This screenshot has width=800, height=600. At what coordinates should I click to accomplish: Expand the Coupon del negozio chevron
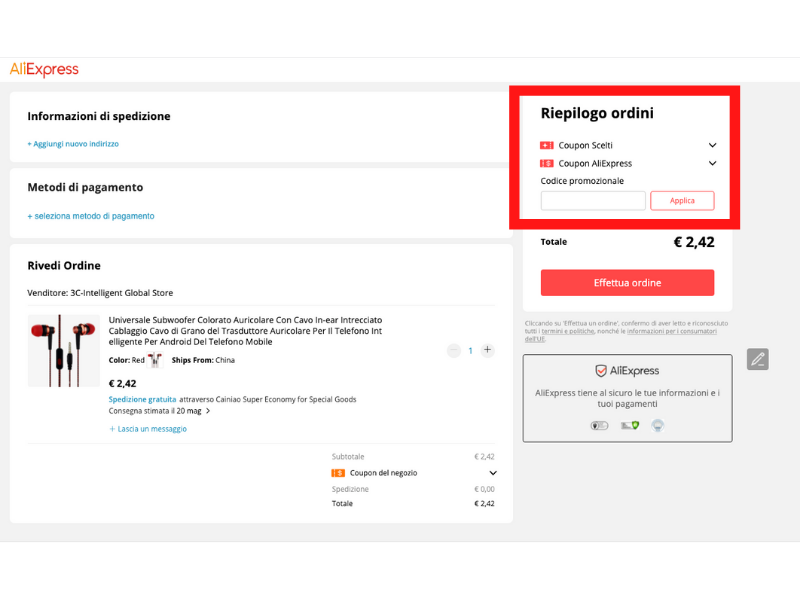493,473
